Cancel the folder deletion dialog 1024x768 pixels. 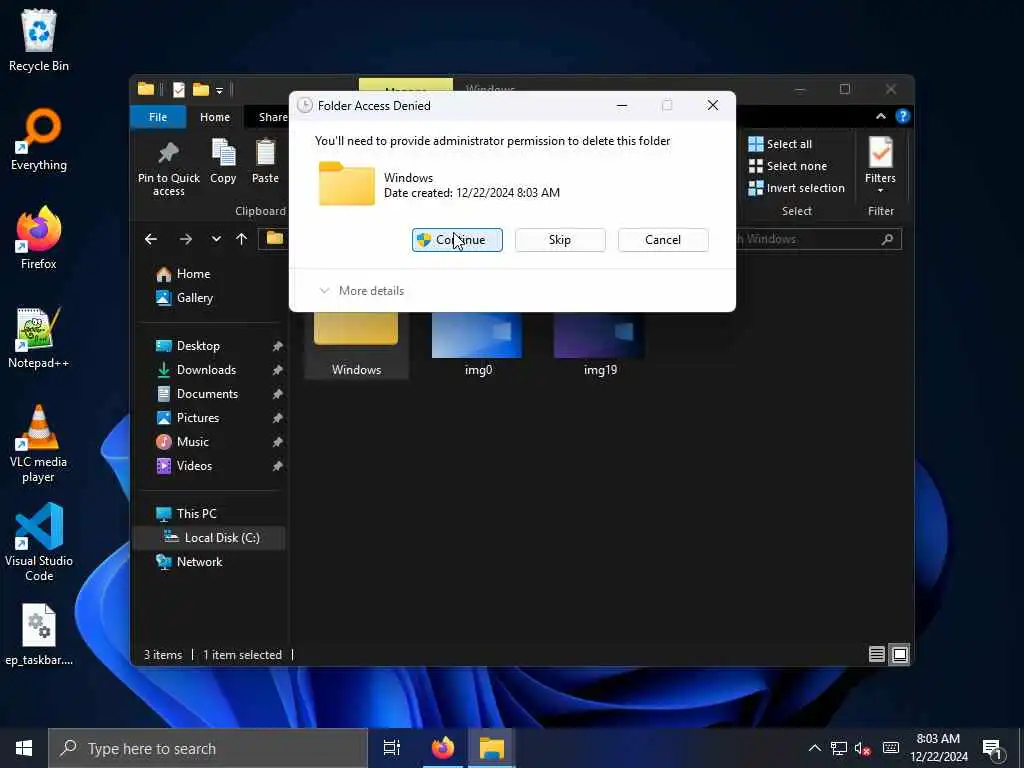click(x=663, y=240)
